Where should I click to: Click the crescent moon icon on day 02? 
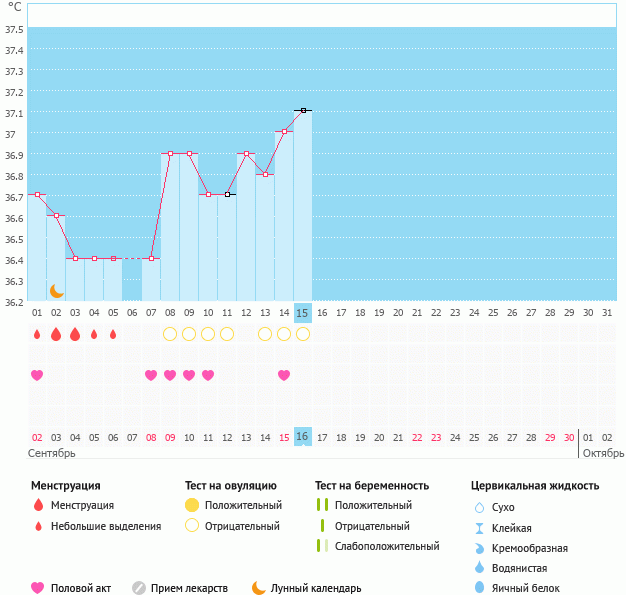pyautogui.click(x=57, y=290)
